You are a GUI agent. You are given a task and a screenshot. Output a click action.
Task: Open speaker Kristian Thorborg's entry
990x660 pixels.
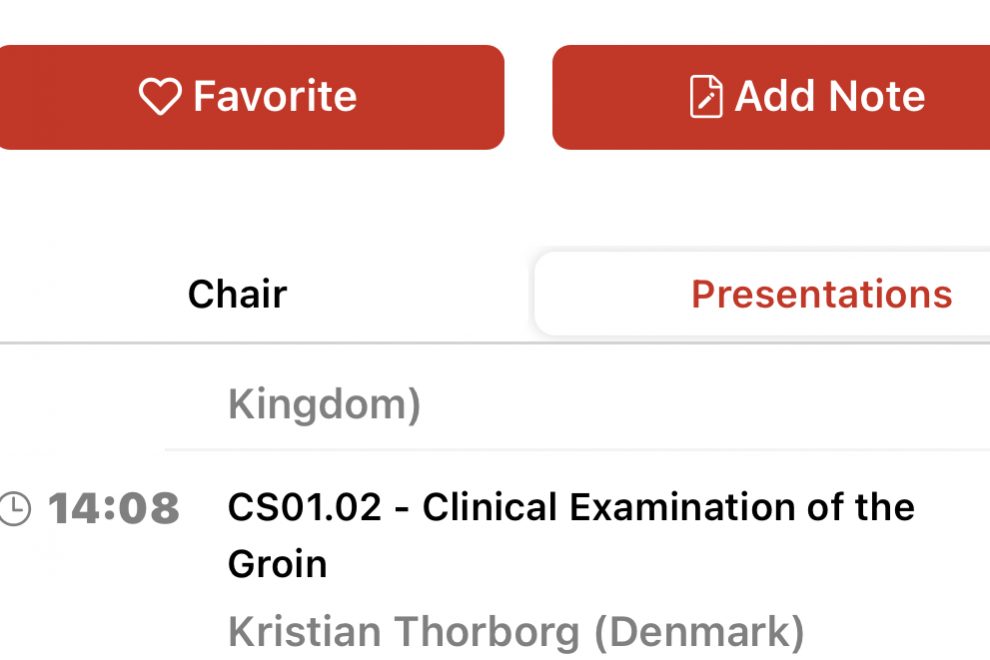point(404,632)
